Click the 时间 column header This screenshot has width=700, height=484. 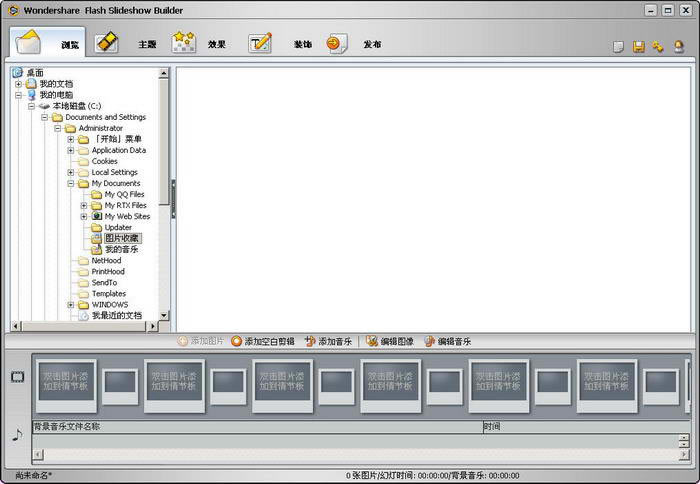point(587,427)
